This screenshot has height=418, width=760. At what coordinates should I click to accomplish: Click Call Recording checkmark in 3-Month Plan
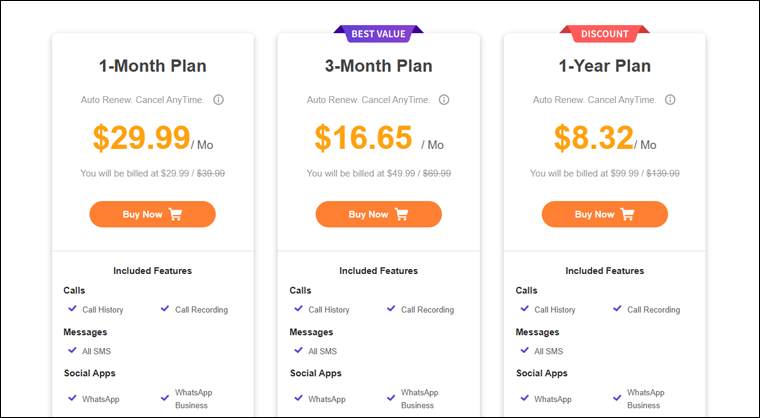pyautogui.click(x=391, y=309)
